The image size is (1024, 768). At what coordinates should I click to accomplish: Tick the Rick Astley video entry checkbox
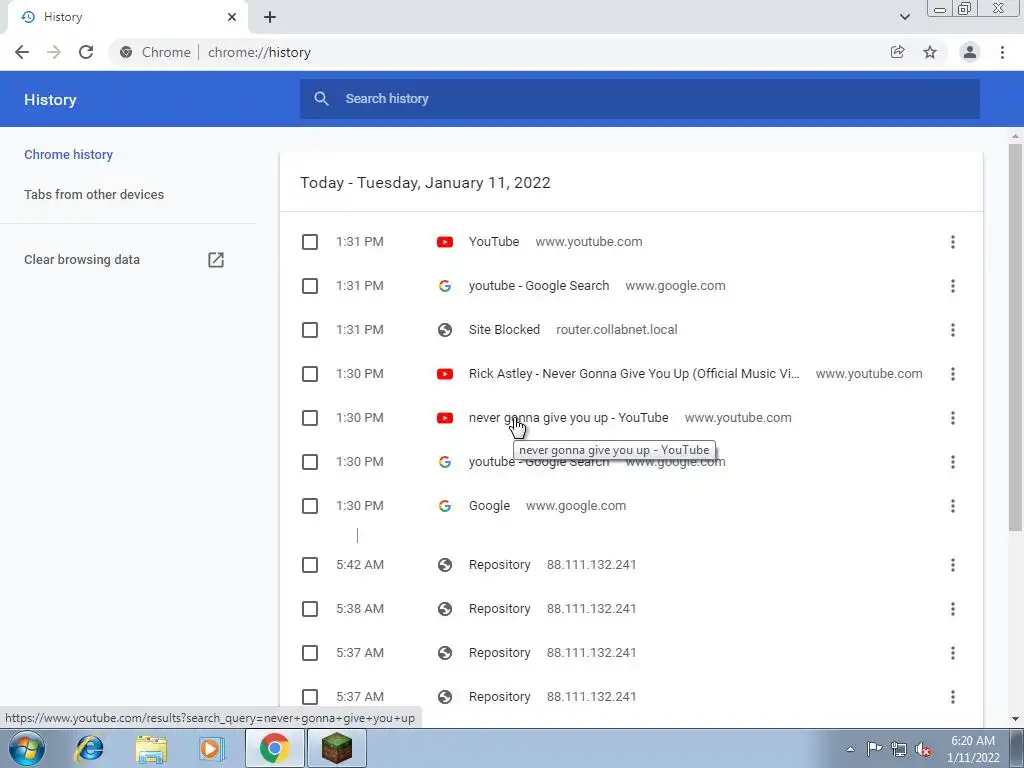tap(310, 374)
